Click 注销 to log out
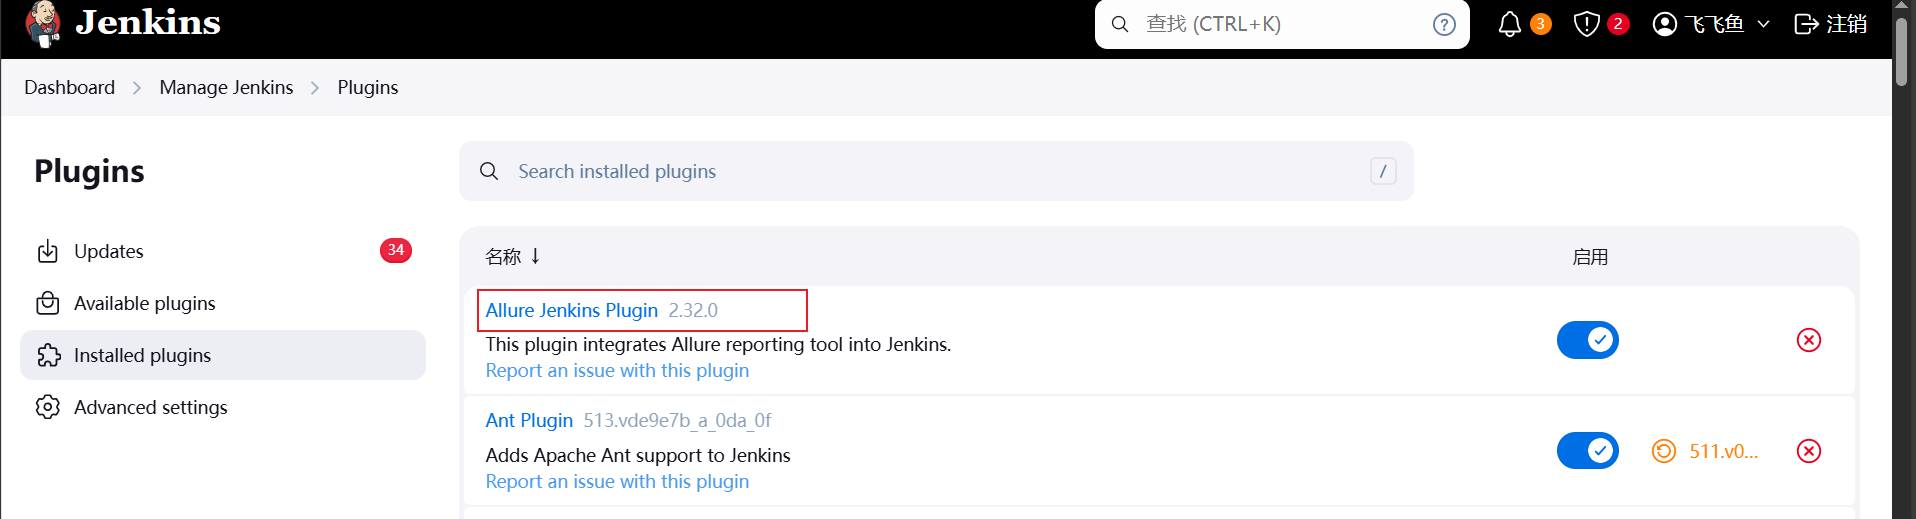This screenshot has height=519, width=1916. pos(1846,24)
